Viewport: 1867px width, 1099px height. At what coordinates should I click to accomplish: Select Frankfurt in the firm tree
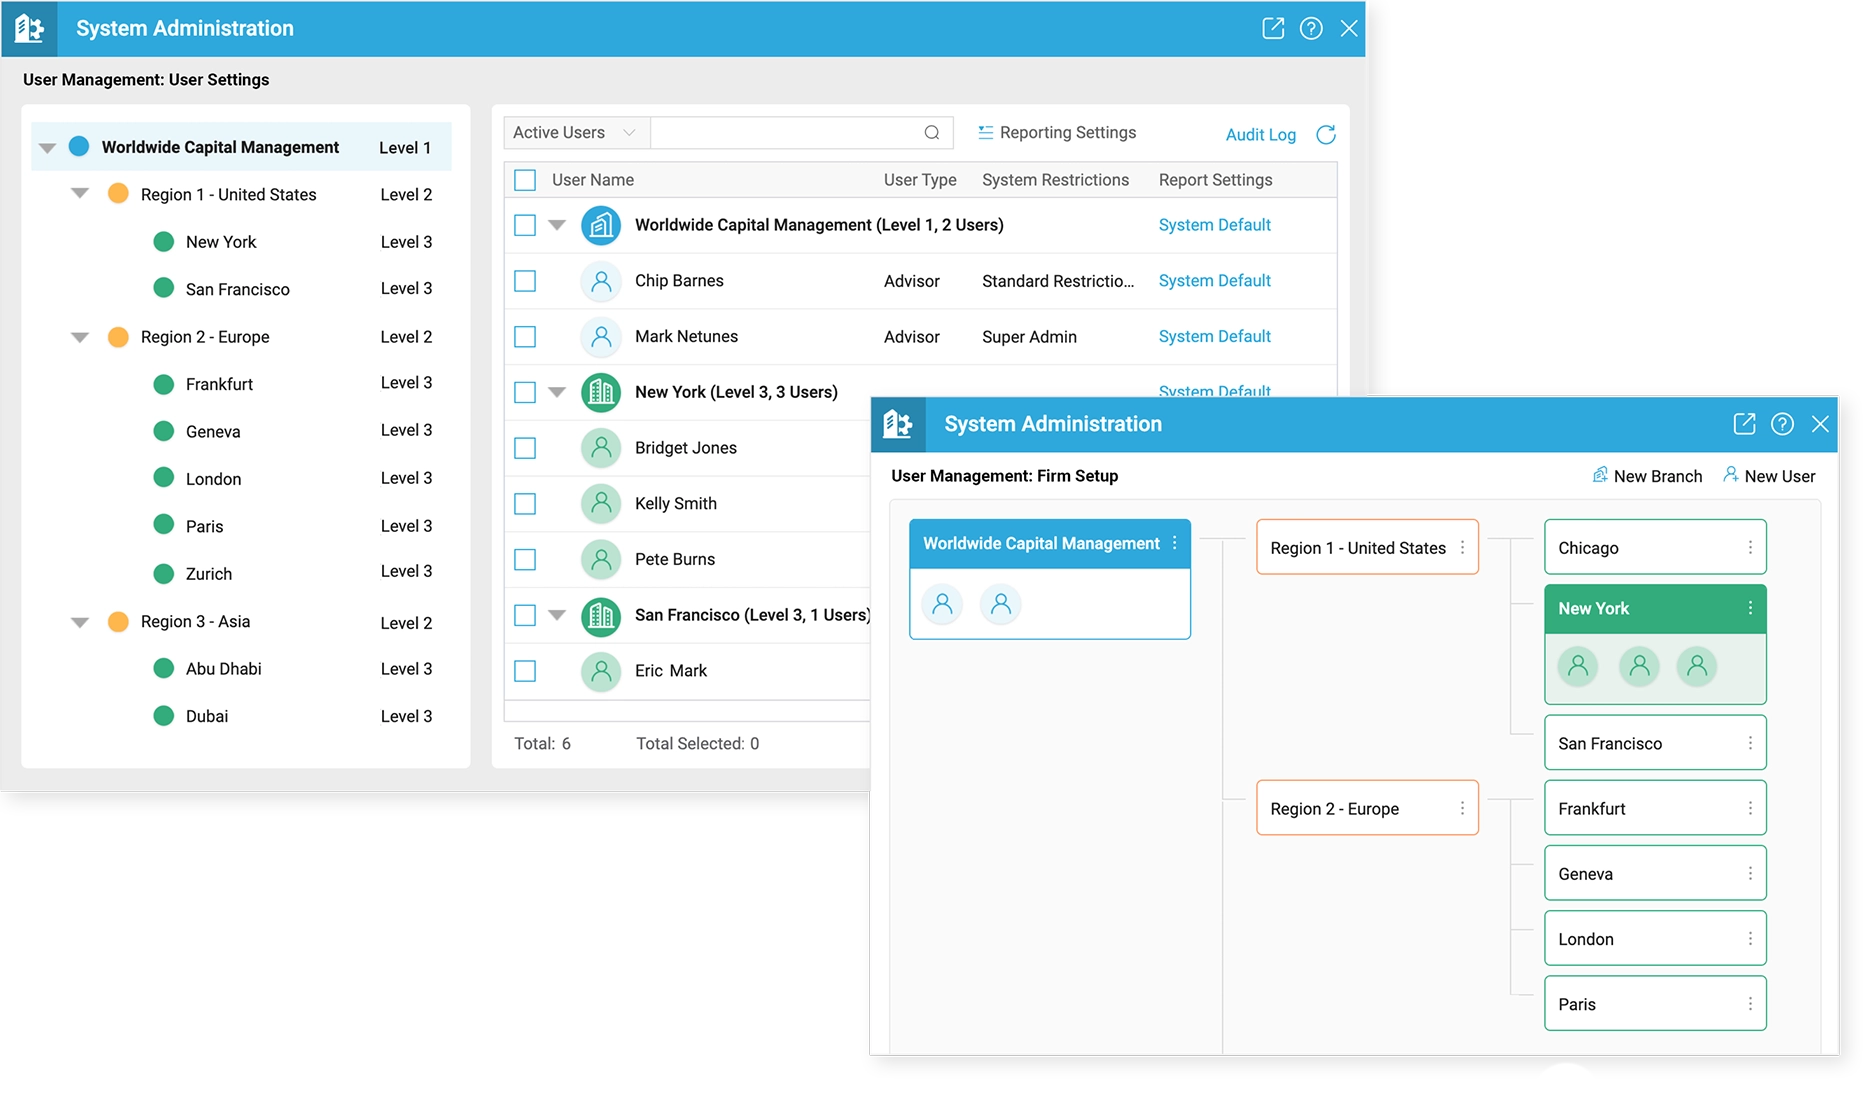coord(219,384)
